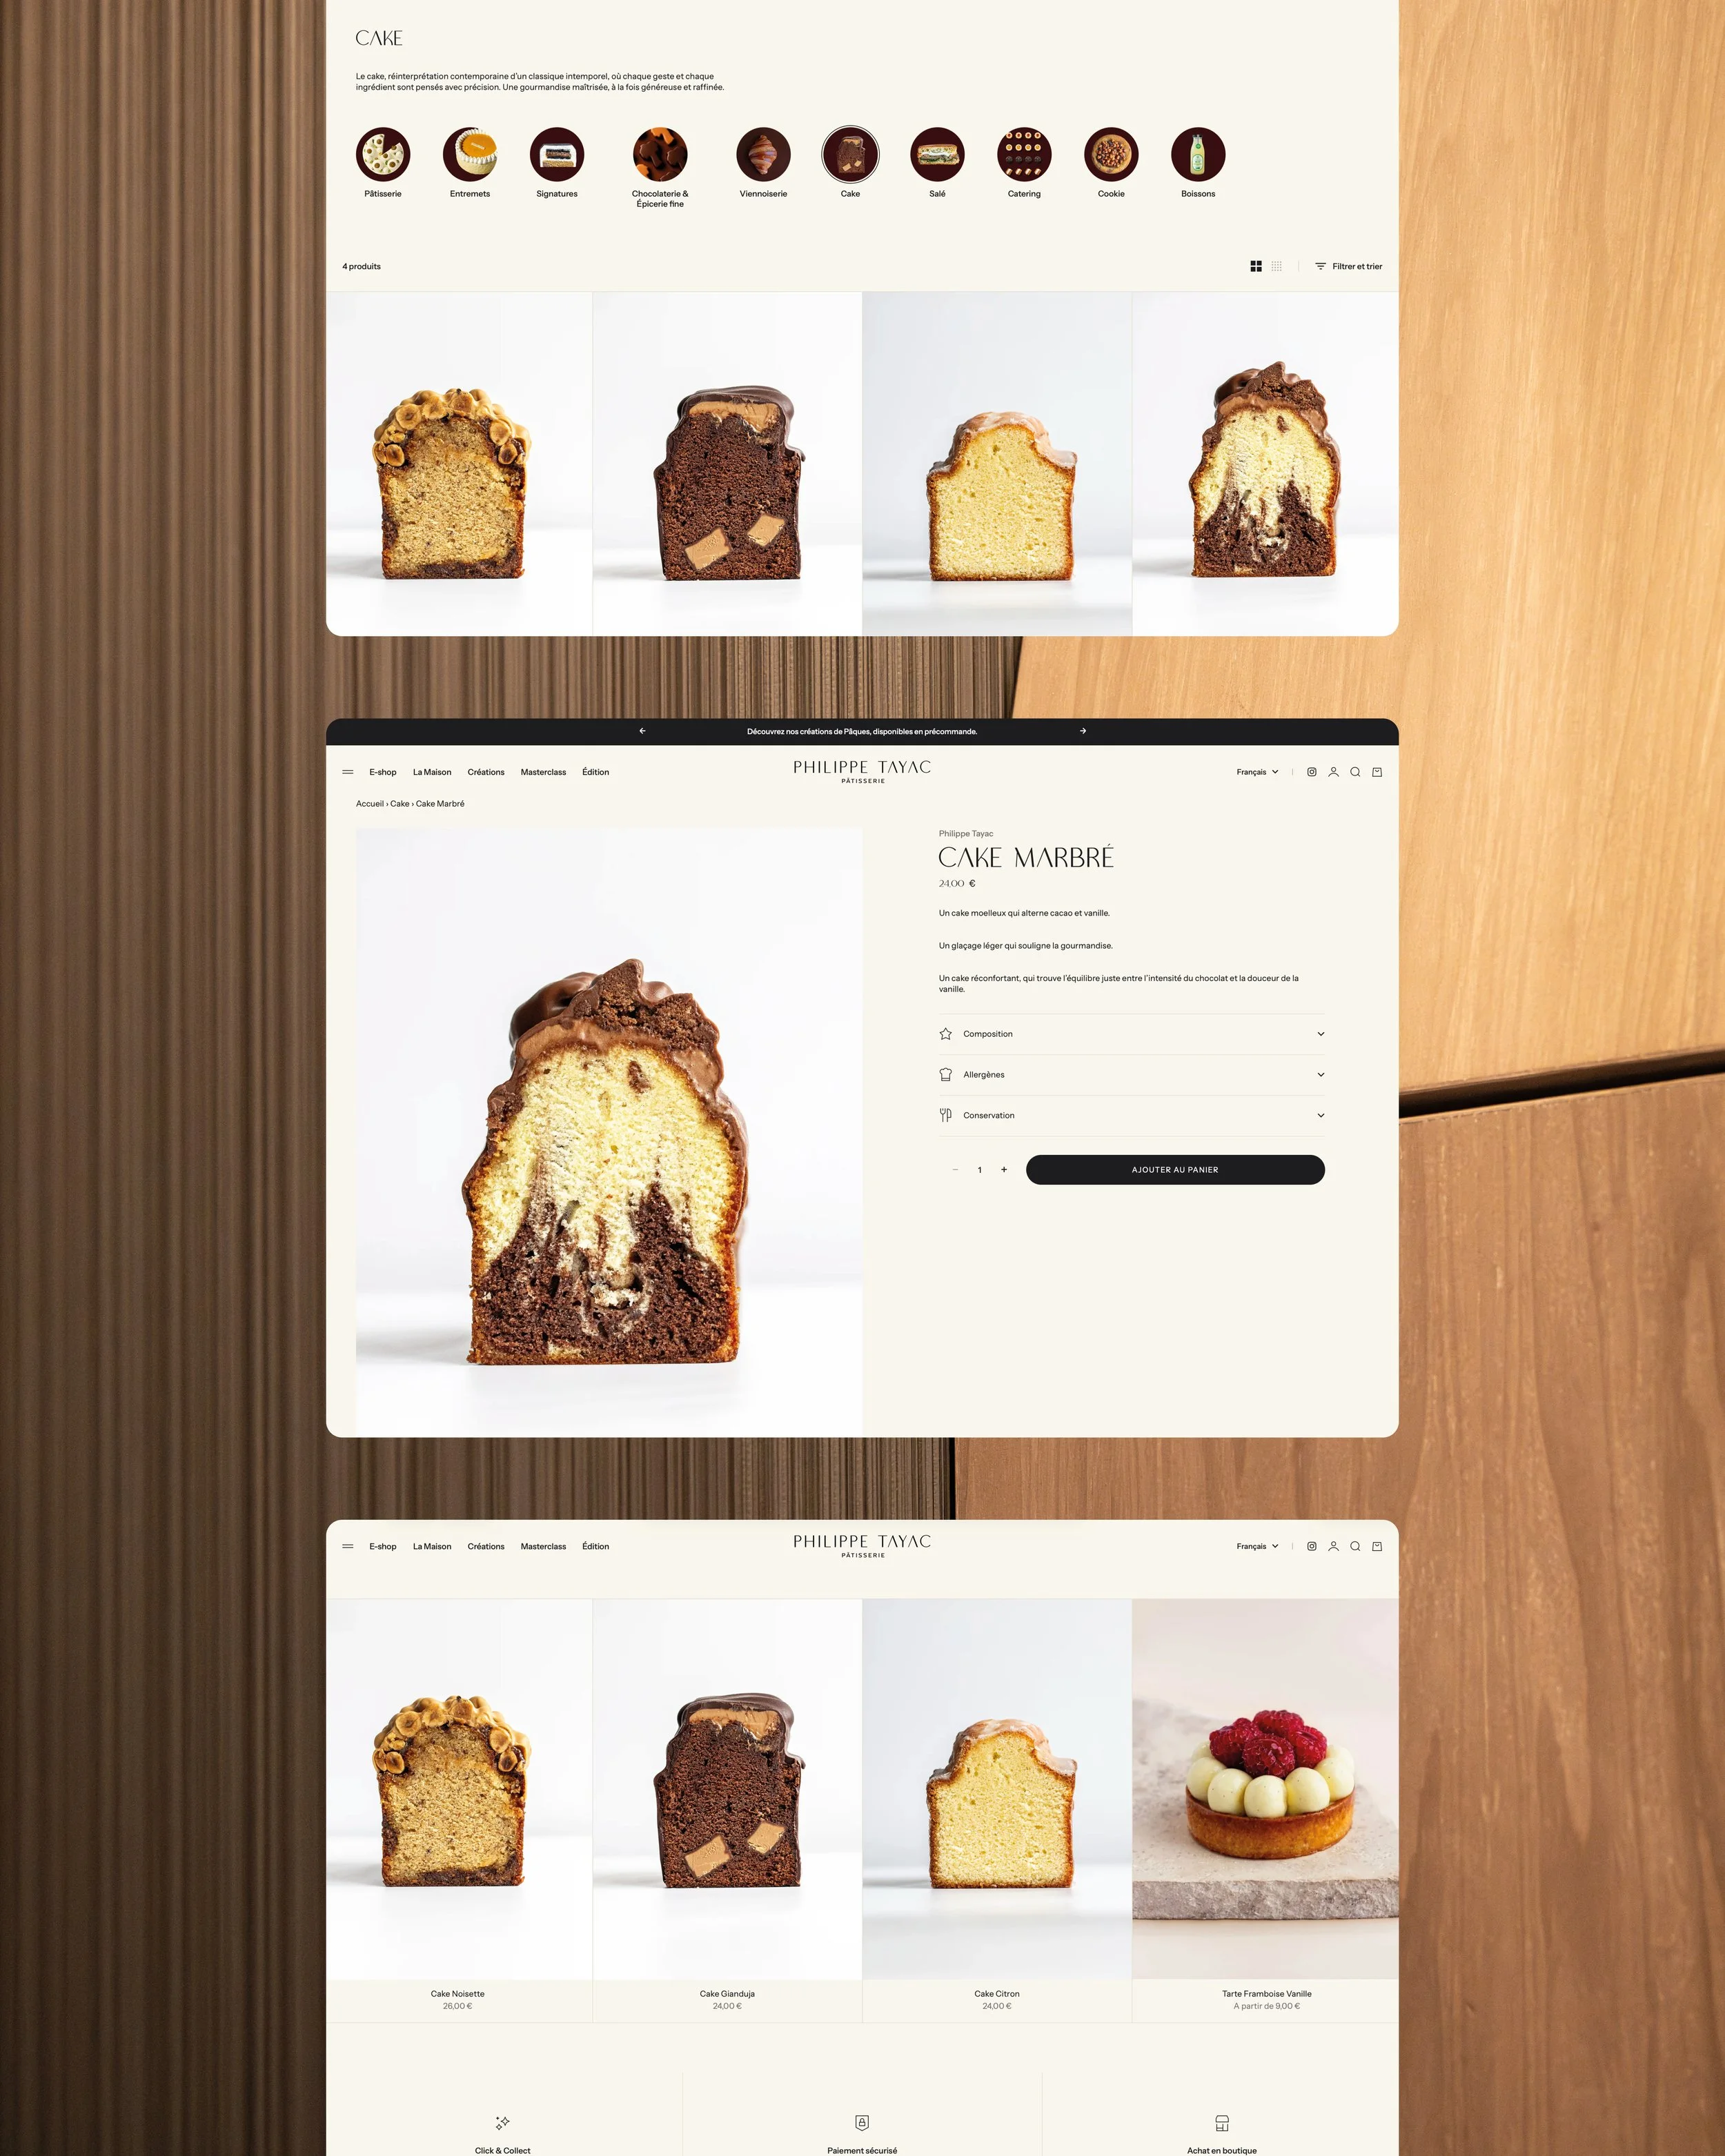Open the Salé category icon
1725x2156 pixels.
point(937,154)
